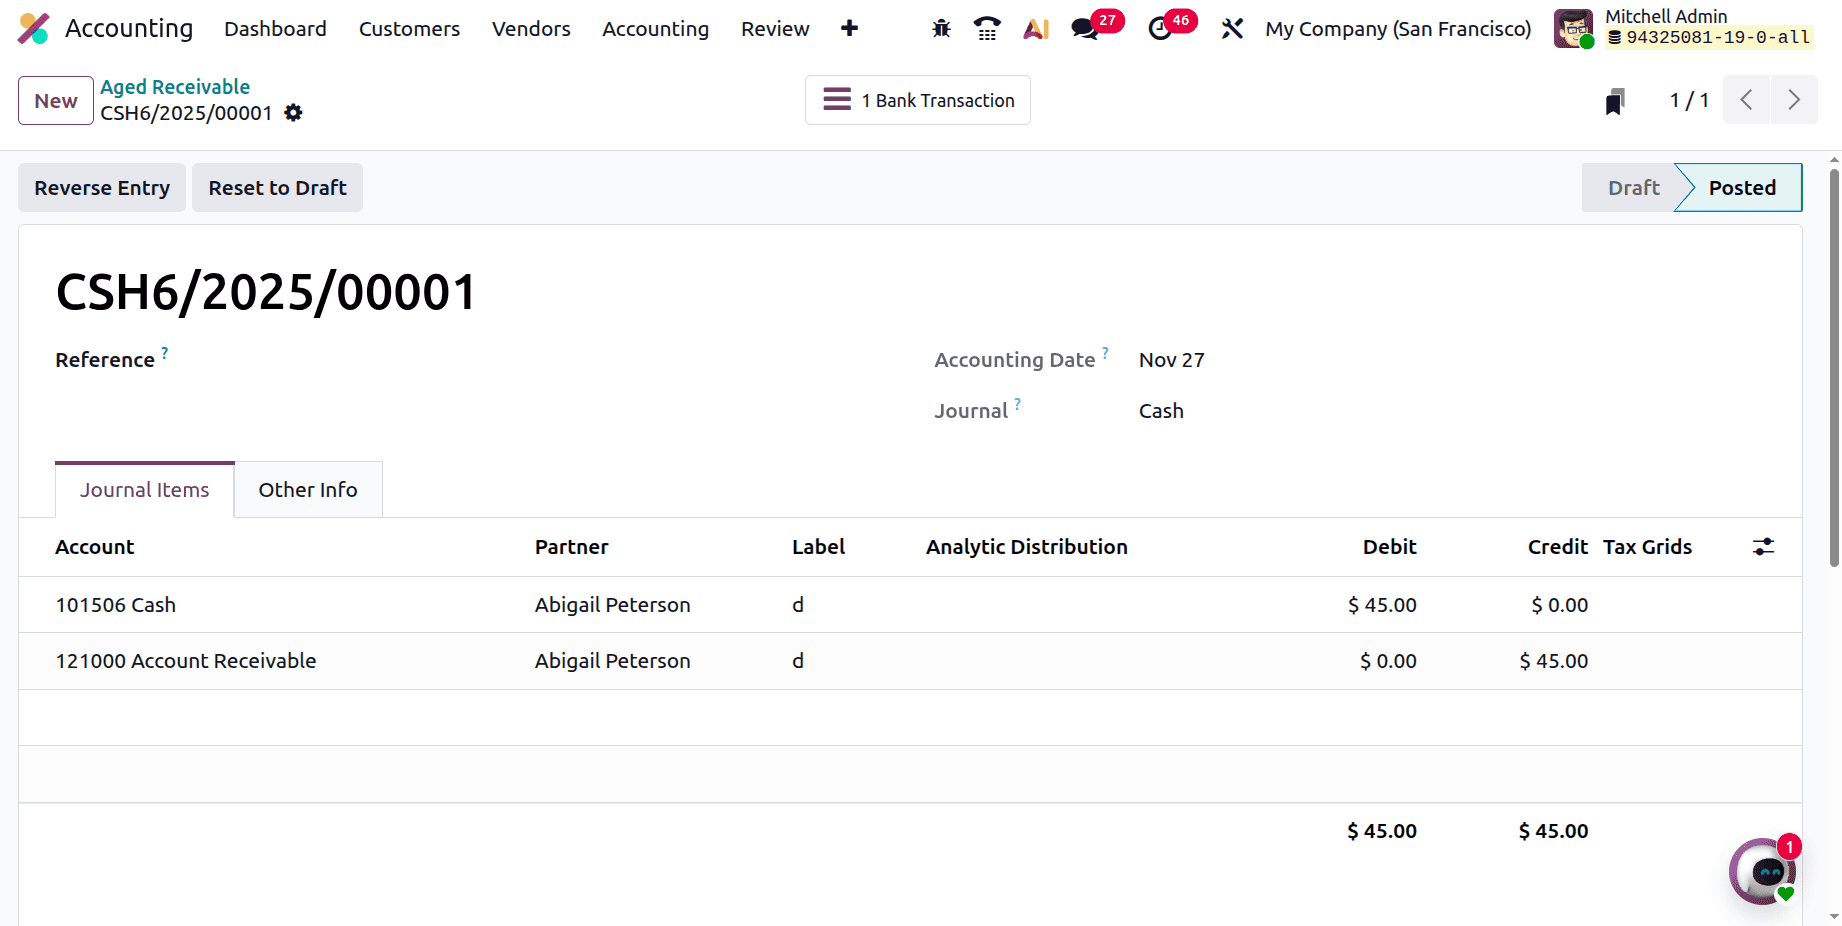Click the $ 45.00 debit in Cash row
The height and width of the screenshot is (926, 1842).
click(1382, 605)
